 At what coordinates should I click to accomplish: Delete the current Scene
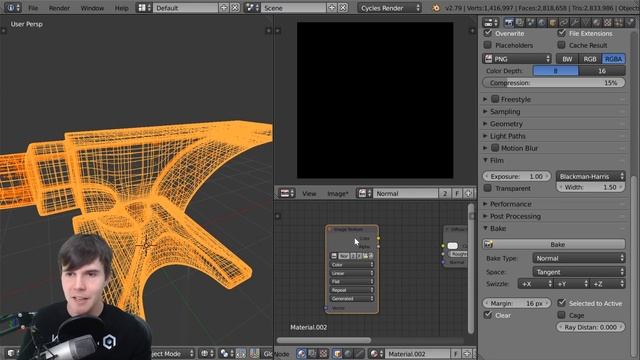pyautogui.click(x=343, y=8)
